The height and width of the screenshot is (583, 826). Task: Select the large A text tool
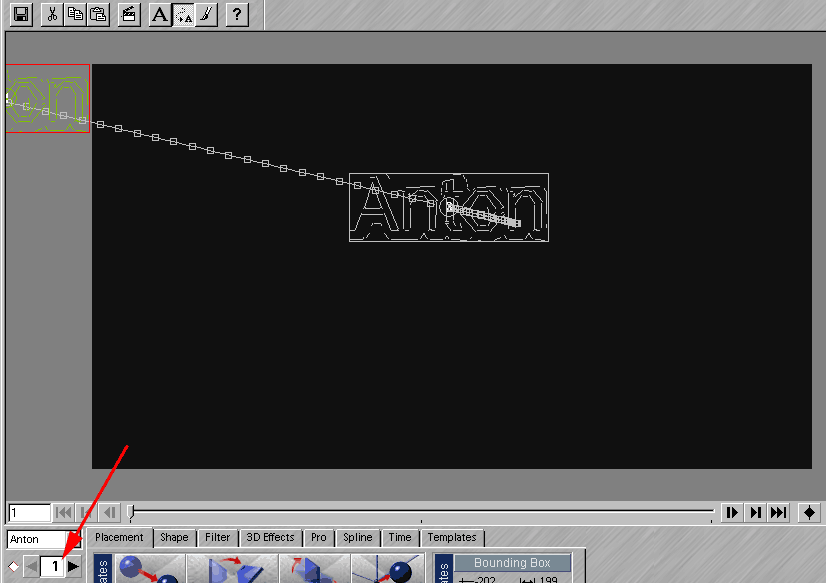(x=160, y=14)
